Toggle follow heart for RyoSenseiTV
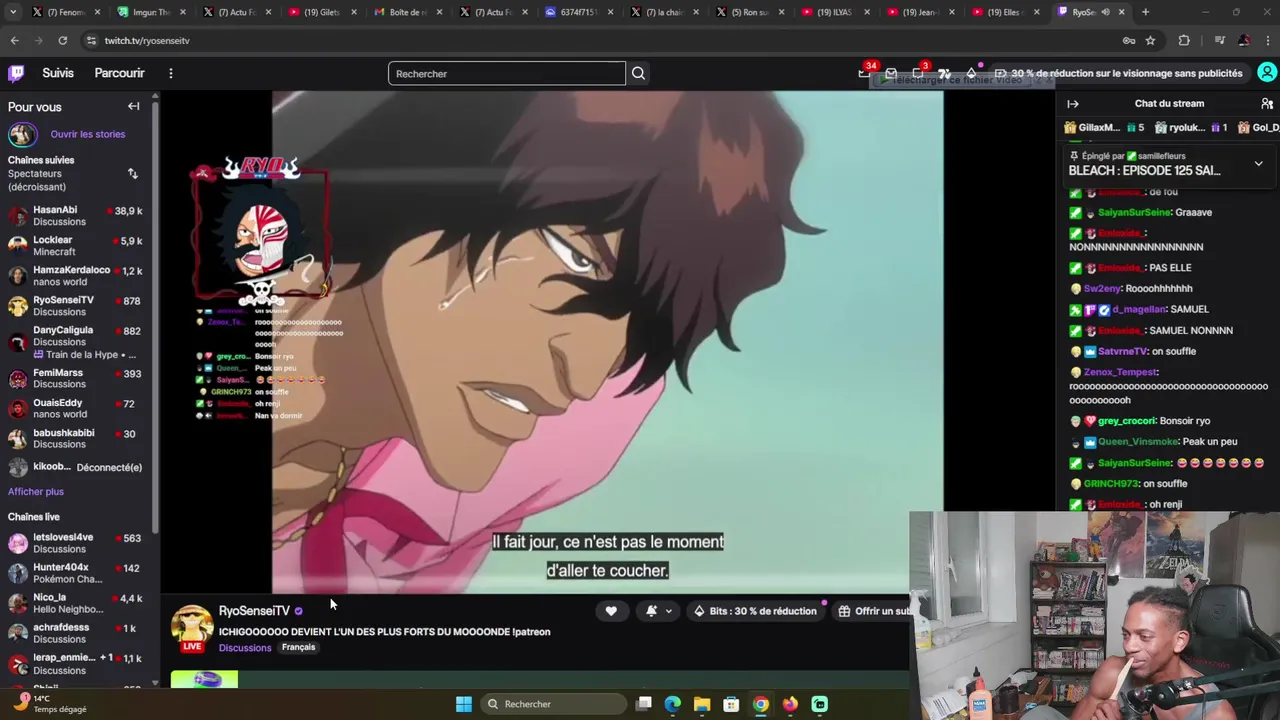This screenshot has height=720, width=1280. [611, 611]
